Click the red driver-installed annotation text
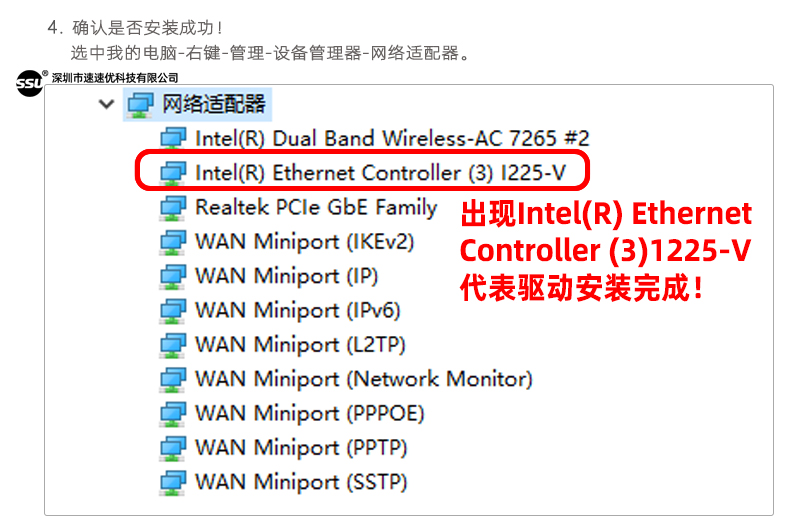Viewport: 790px width, 531px height. (x=605, y=251)
